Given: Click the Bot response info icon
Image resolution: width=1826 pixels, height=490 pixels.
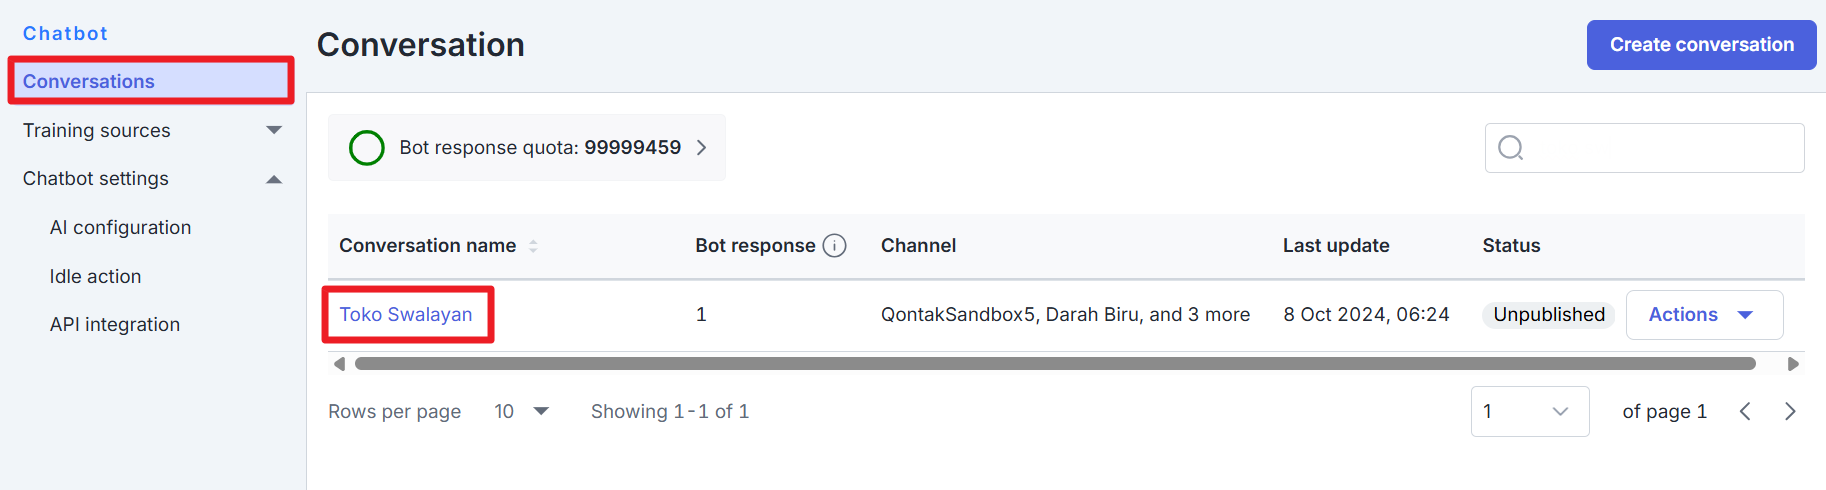Looking at the screenshot, I should [x=834, y=246].
